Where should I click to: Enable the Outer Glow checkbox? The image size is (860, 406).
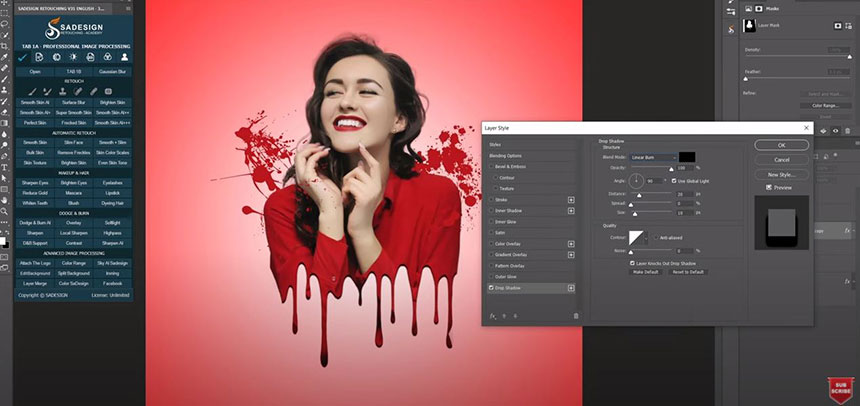tap(491, 277)
